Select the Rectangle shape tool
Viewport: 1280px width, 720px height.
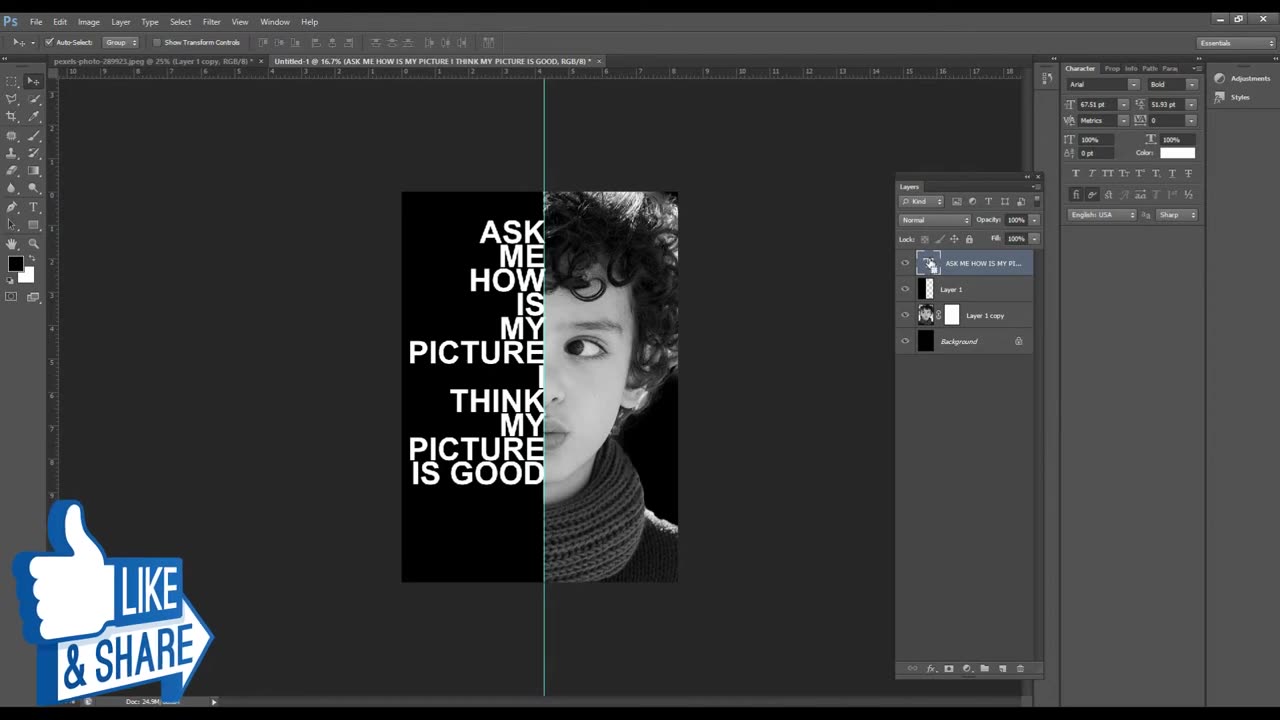click(x=33, y=225)
